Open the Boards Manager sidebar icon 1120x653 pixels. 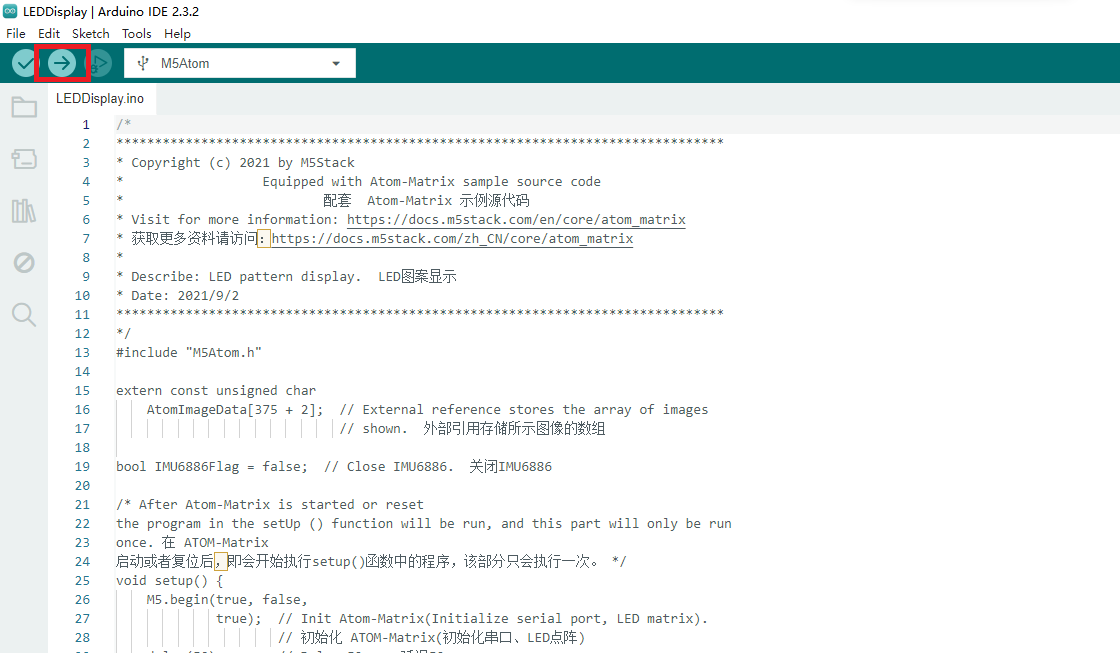pos(24,158)
